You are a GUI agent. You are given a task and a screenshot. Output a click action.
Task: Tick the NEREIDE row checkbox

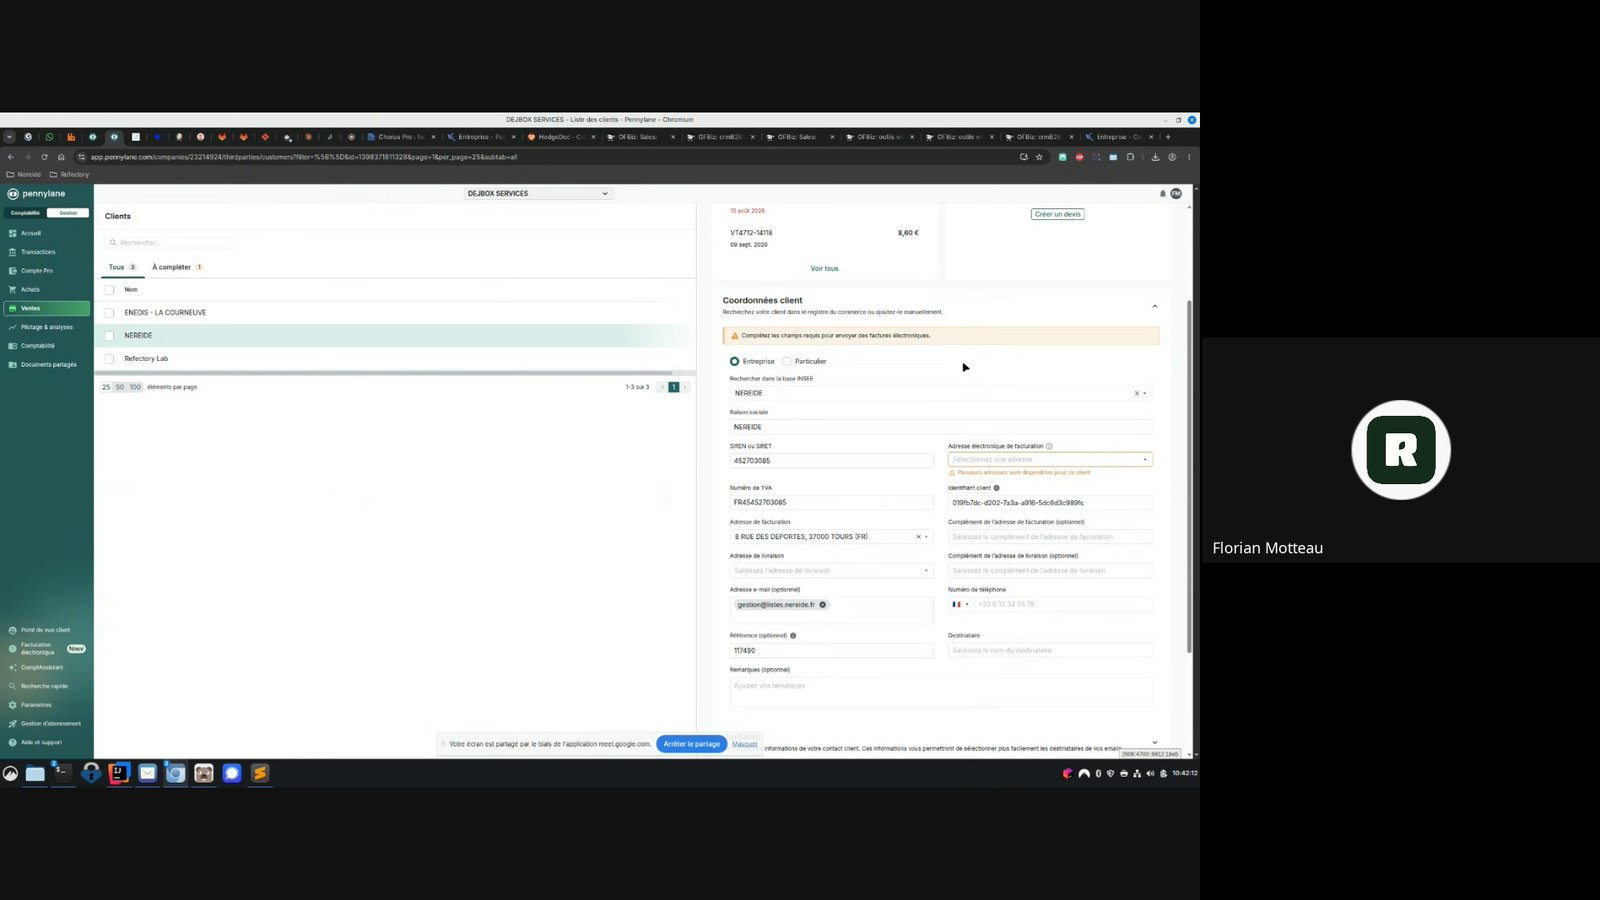pos(110,336)
